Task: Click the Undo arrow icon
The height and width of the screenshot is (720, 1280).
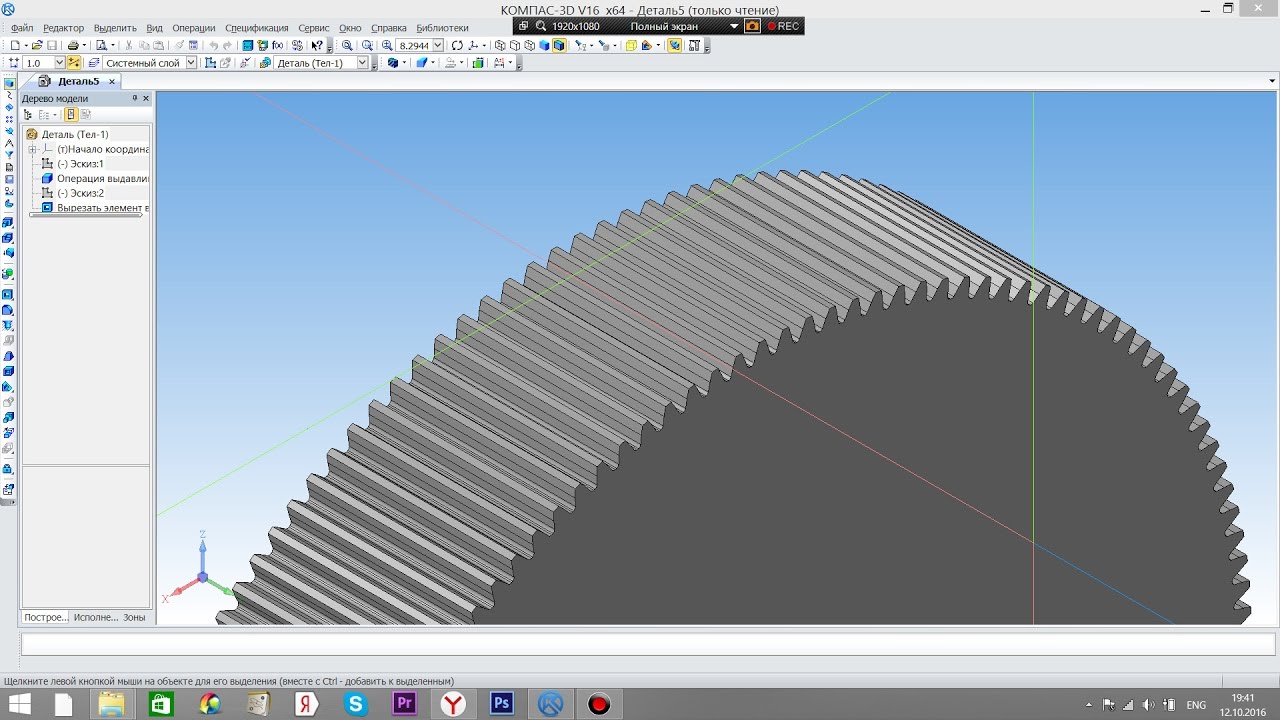Action: [213, 45]
